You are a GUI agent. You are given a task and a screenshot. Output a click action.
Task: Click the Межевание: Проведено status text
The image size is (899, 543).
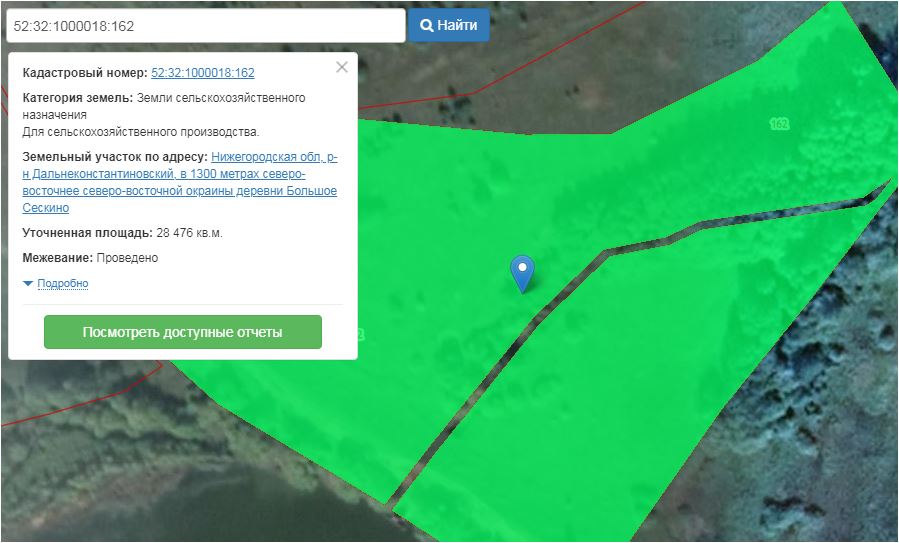tap(90, 258)
